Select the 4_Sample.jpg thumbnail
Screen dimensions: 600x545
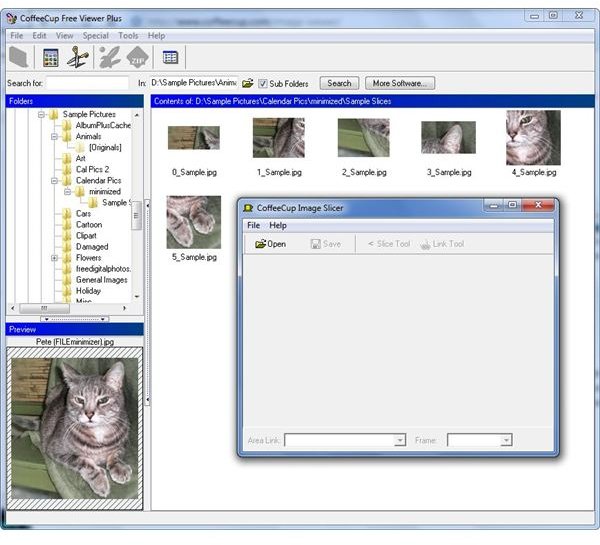(533, 137)
